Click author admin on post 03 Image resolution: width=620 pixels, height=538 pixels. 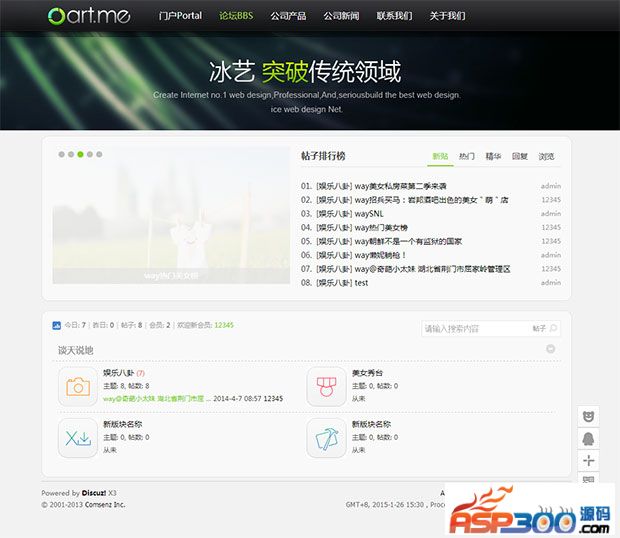551,213
